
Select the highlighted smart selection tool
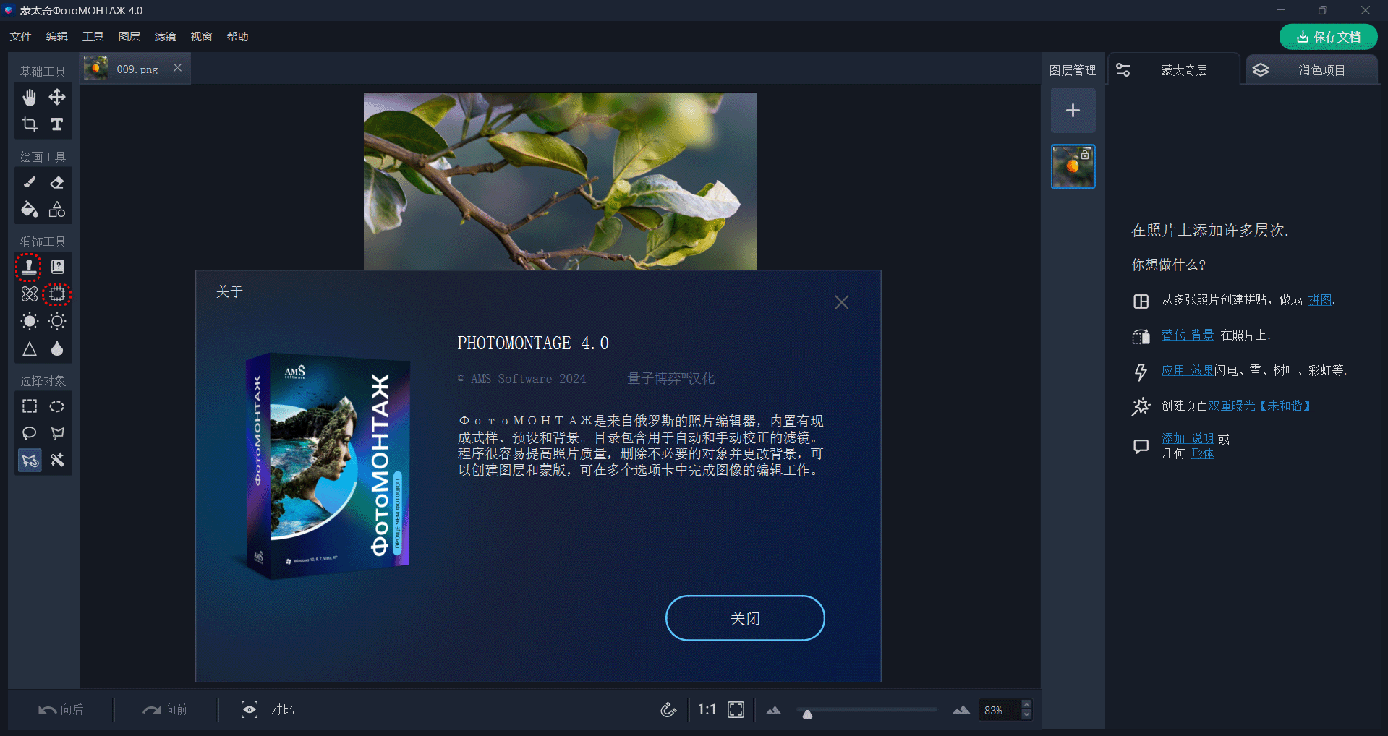[x=30, y=460]
